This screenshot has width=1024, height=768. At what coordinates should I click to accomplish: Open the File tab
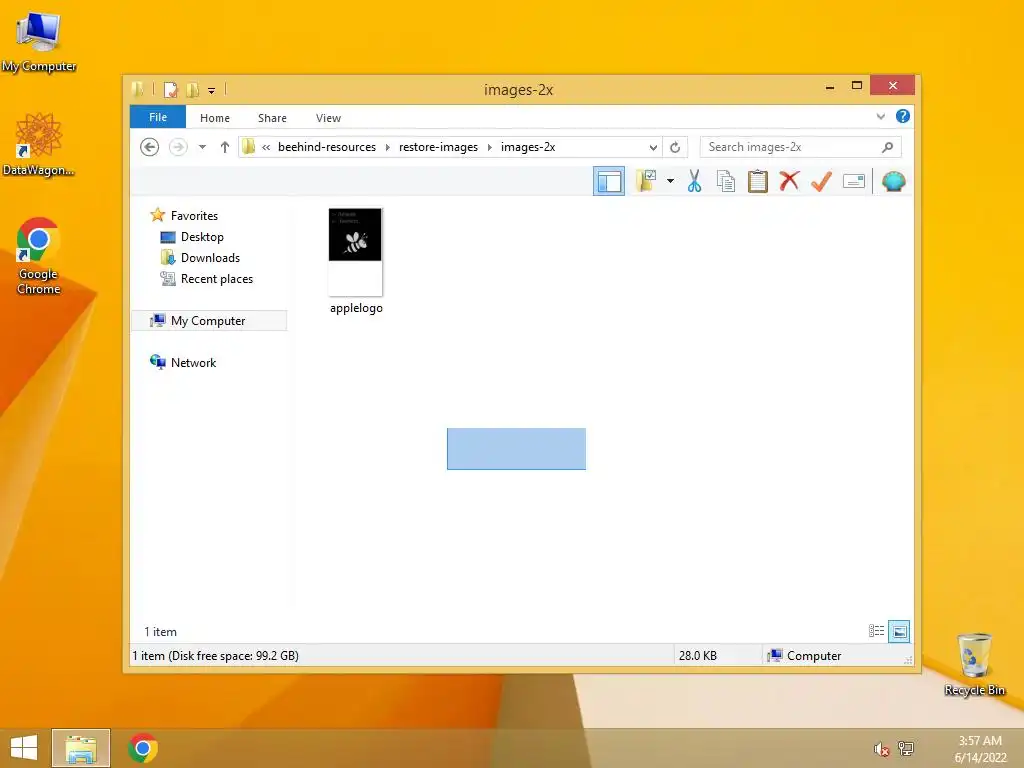tap(158, 117)
